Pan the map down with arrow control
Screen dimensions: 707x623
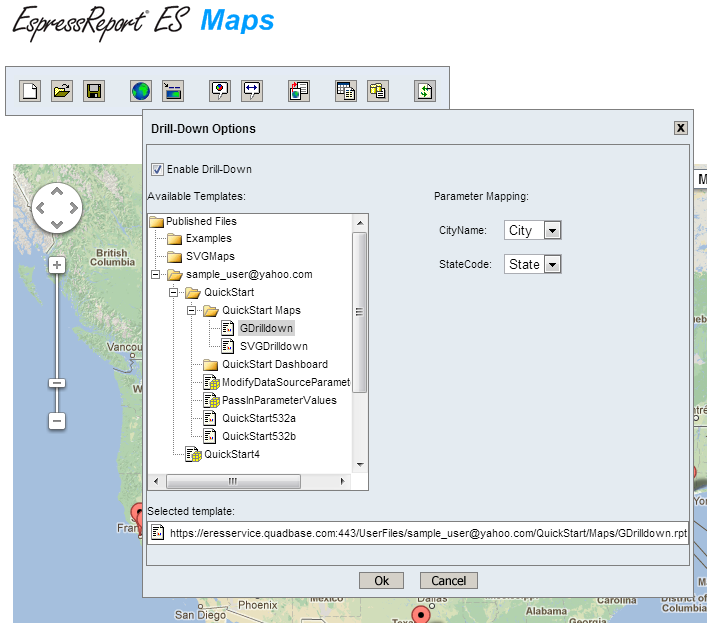(x=57, y=224)
